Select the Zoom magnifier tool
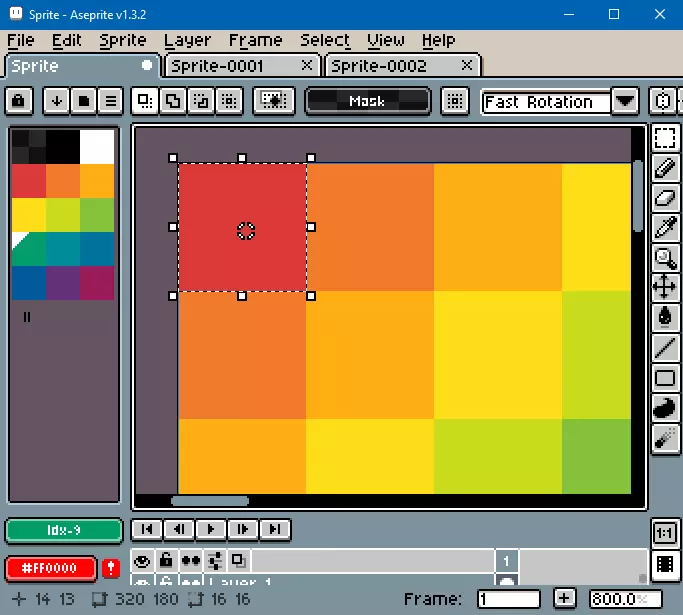 pos(665,257)
